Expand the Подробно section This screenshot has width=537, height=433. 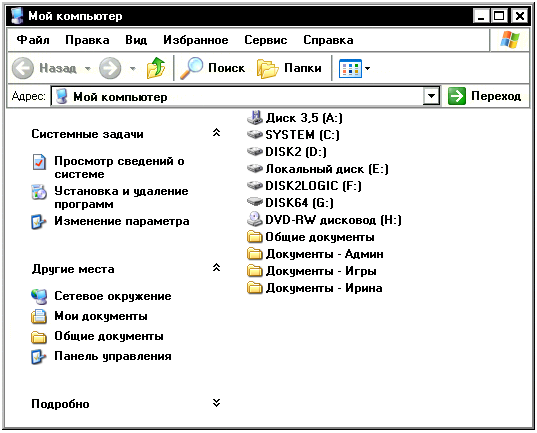pyautogui.click(x=216, y=403)
